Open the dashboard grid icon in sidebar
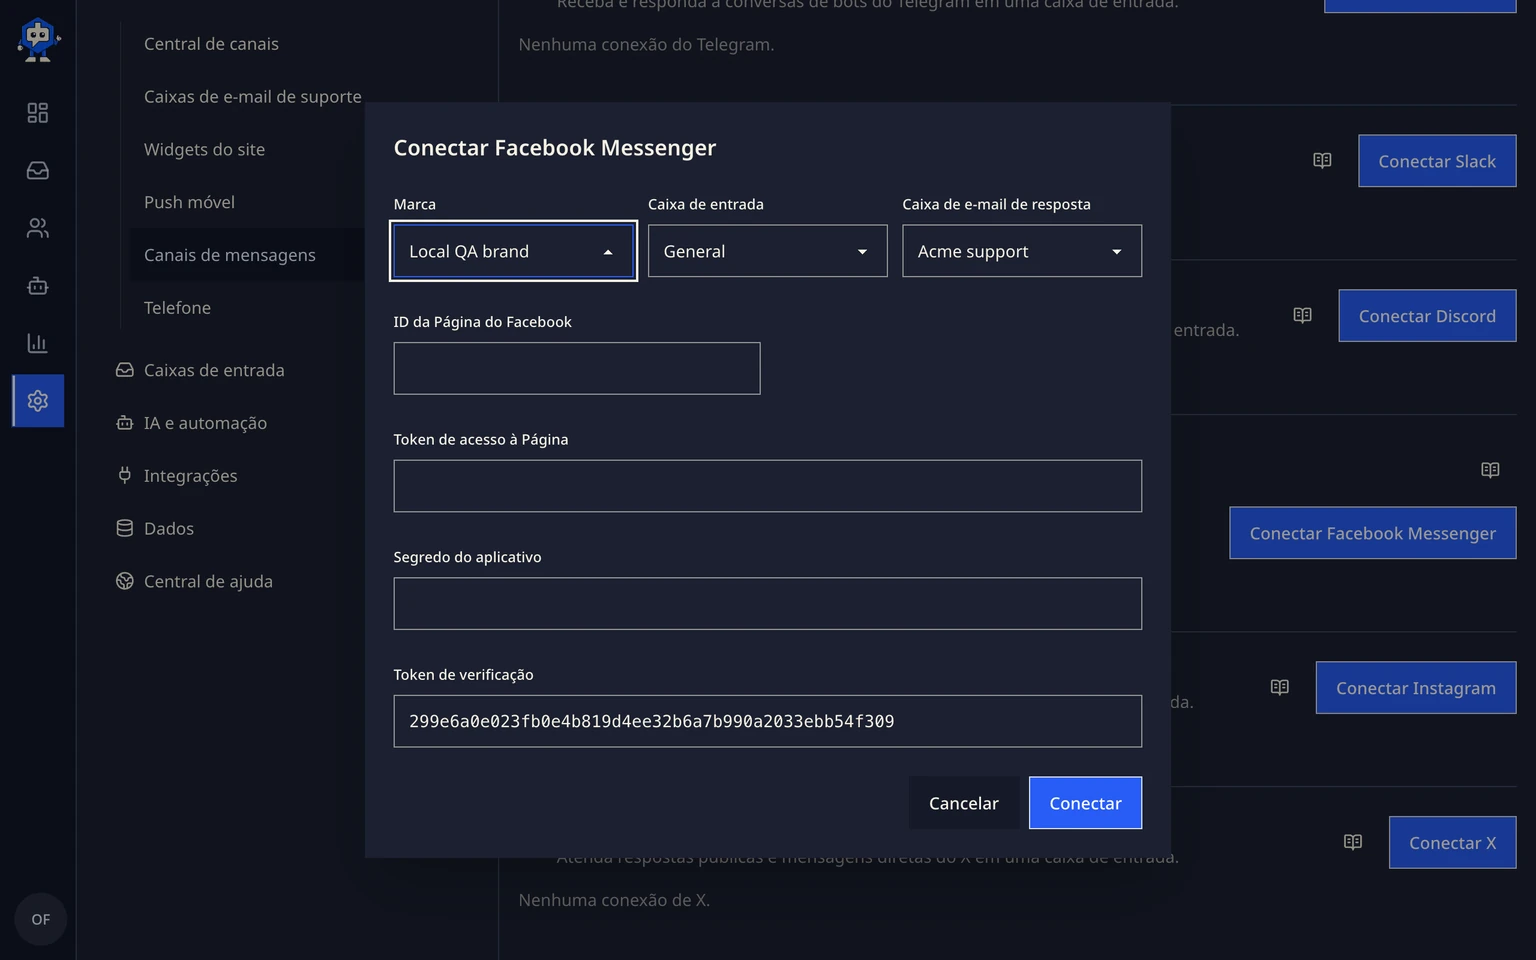The image size is (1536, 960). click(x=38, y=113)
